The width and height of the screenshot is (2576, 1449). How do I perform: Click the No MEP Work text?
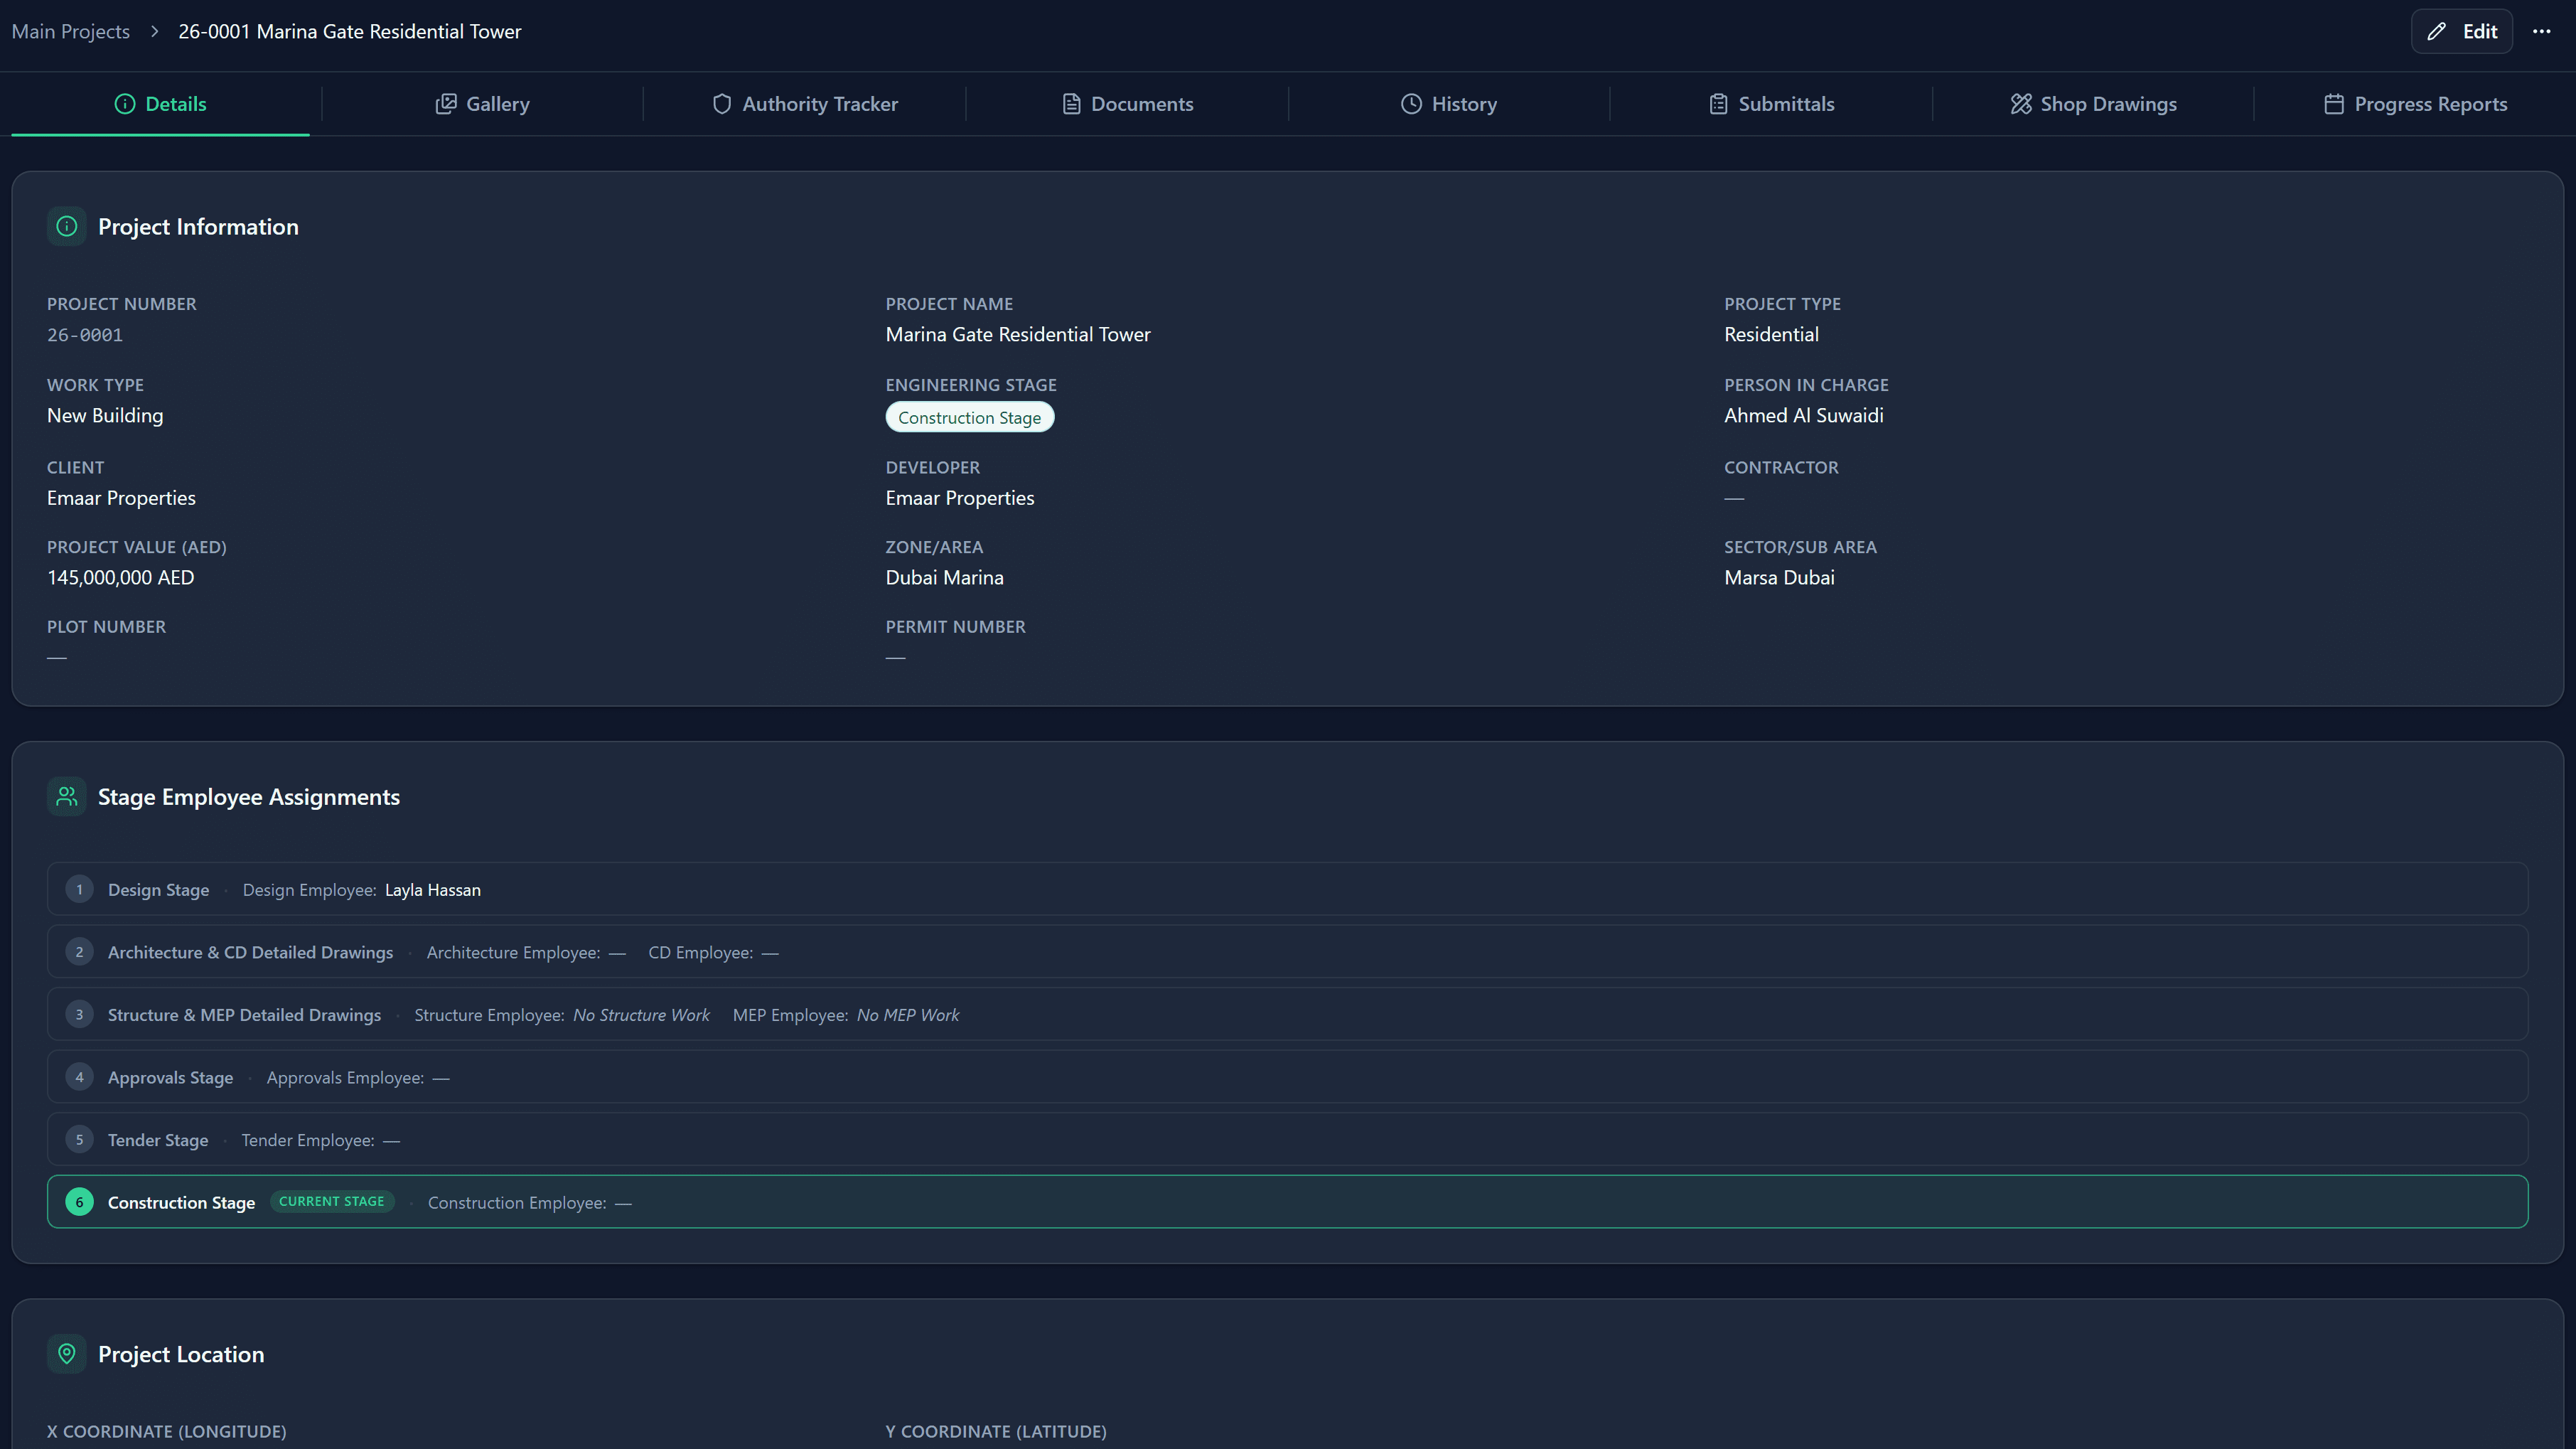click(907, 1015)
